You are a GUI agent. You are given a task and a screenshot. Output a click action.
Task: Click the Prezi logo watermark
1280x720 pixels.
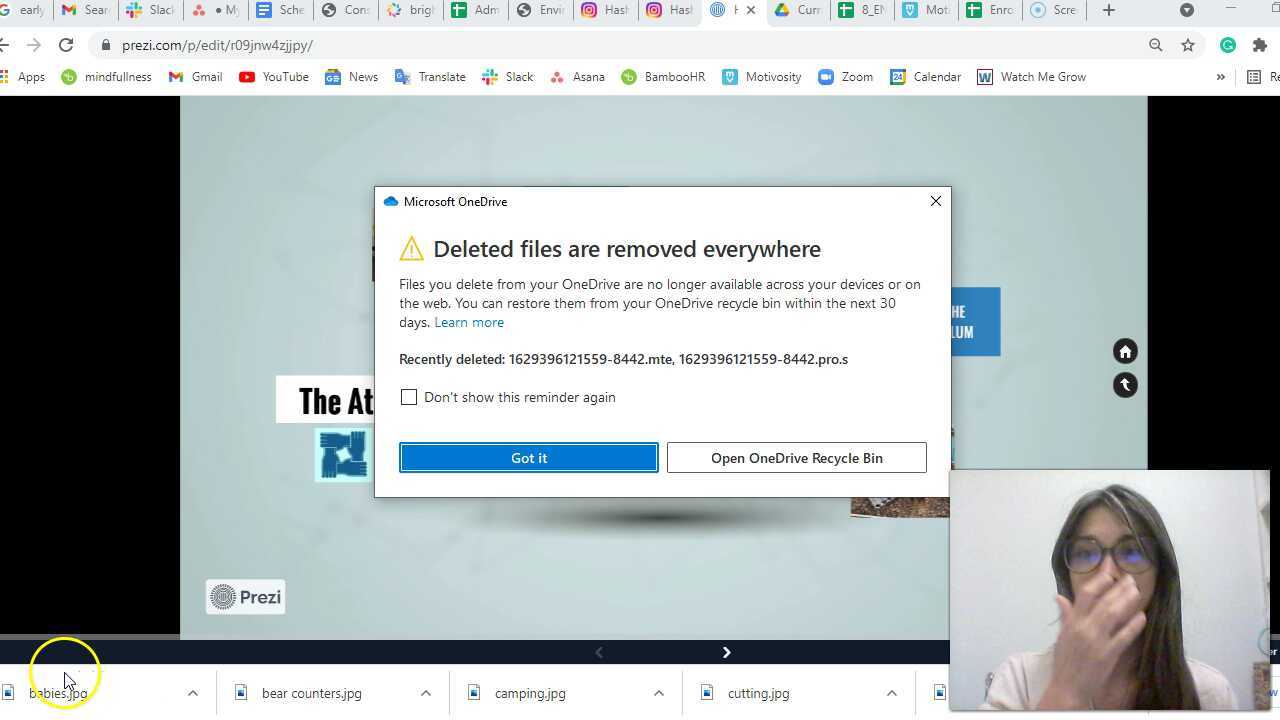(x=245, y=597)
